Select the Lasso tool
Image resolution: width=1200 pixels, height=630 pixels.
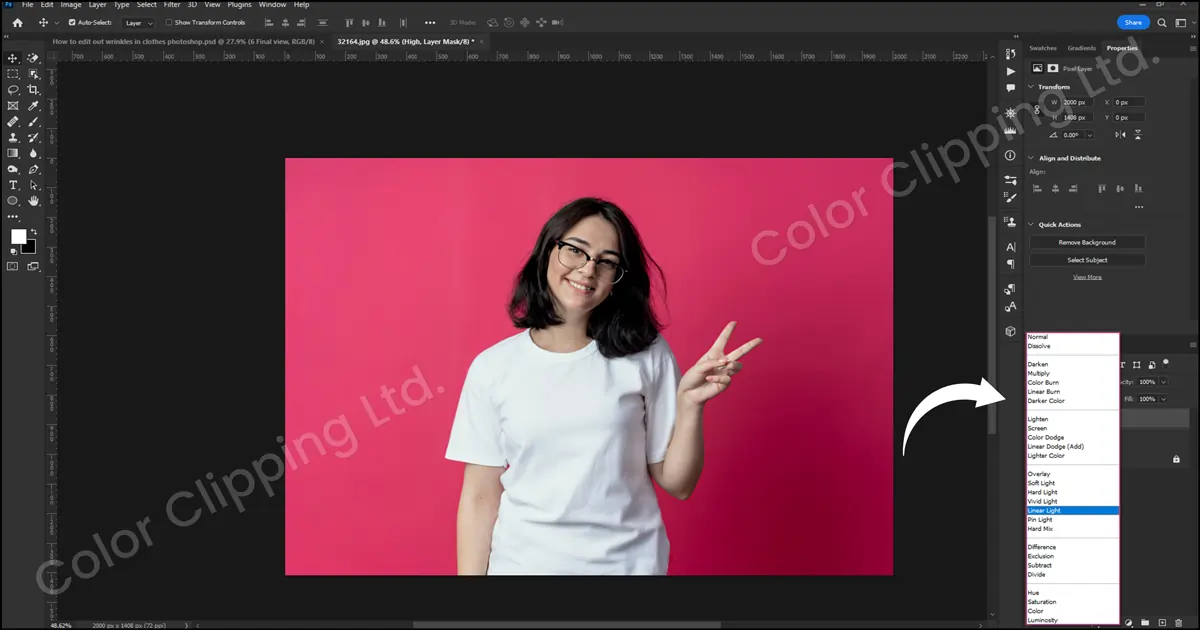(13, 90)
